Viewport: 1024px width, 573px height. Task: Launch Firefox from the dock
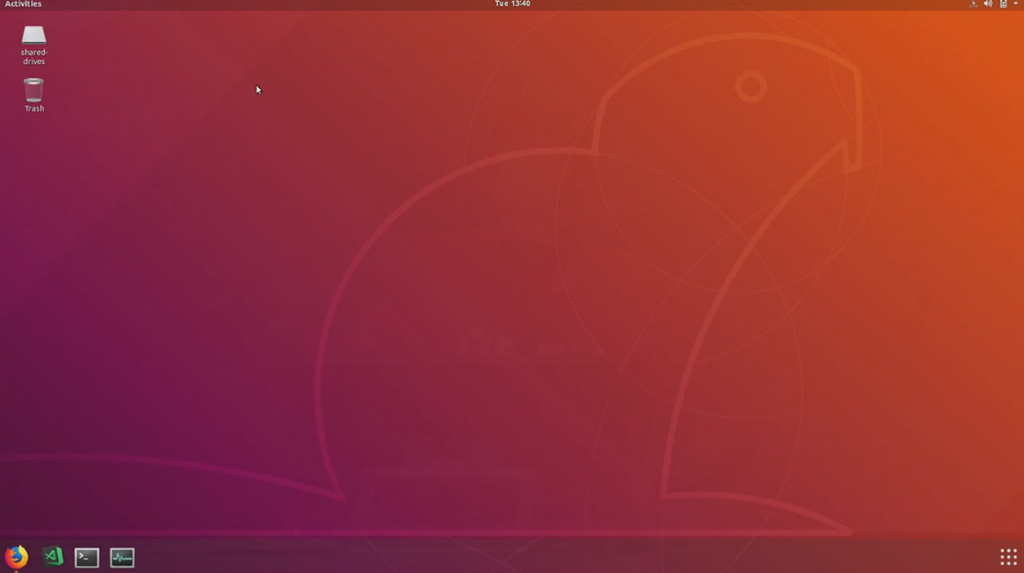click(x=17, y=557)
